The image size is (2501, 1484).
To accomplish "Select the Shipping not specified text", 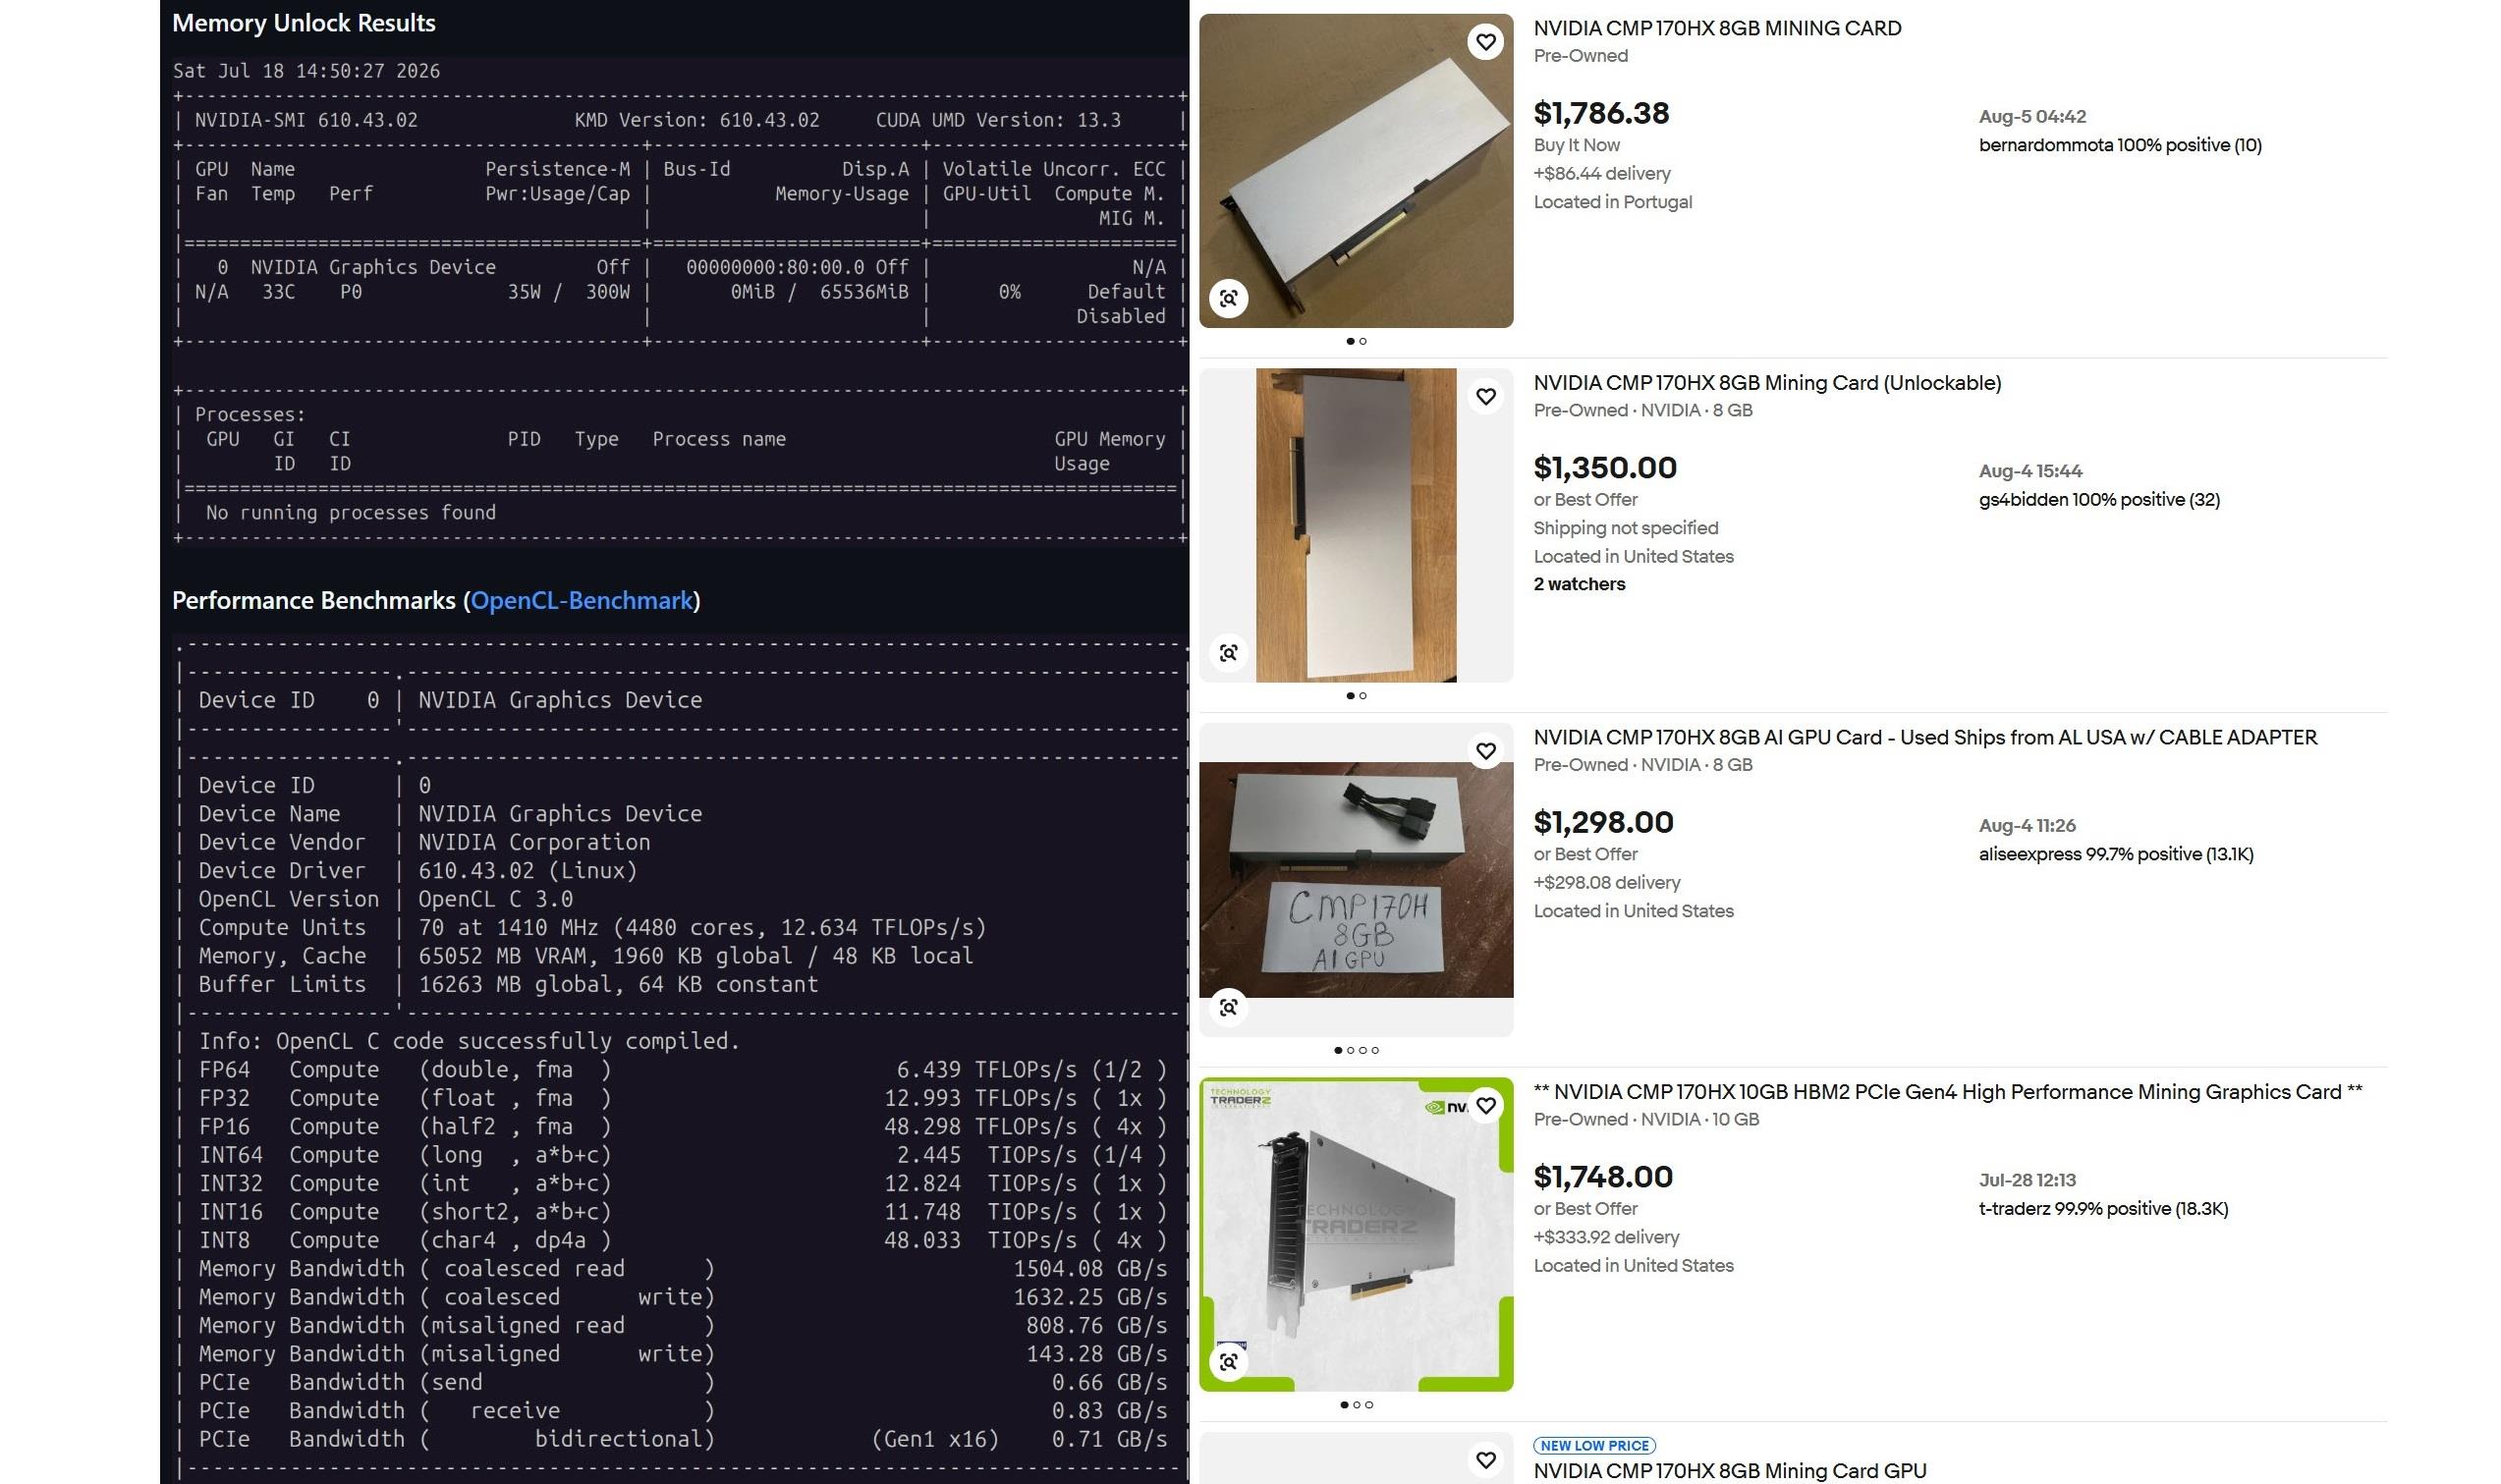I will [x=1625, y=528].
